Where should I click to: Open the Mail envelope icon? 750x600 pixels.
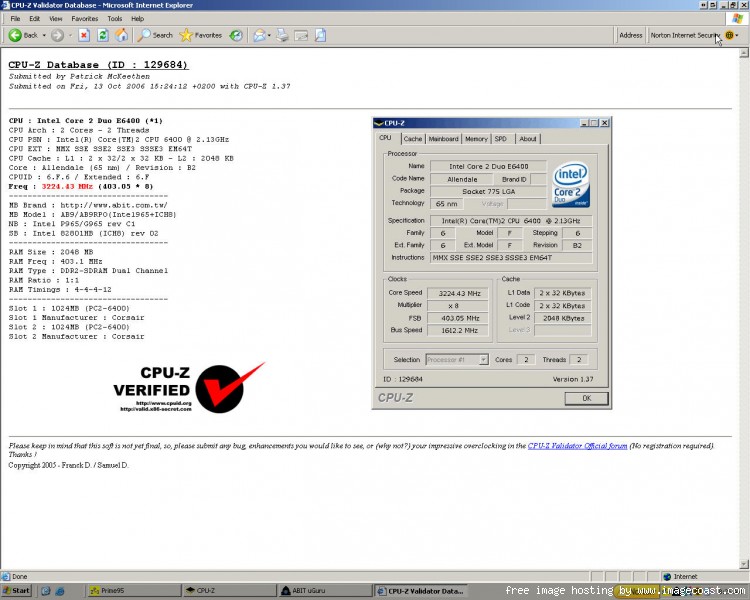tap(260, 35)
